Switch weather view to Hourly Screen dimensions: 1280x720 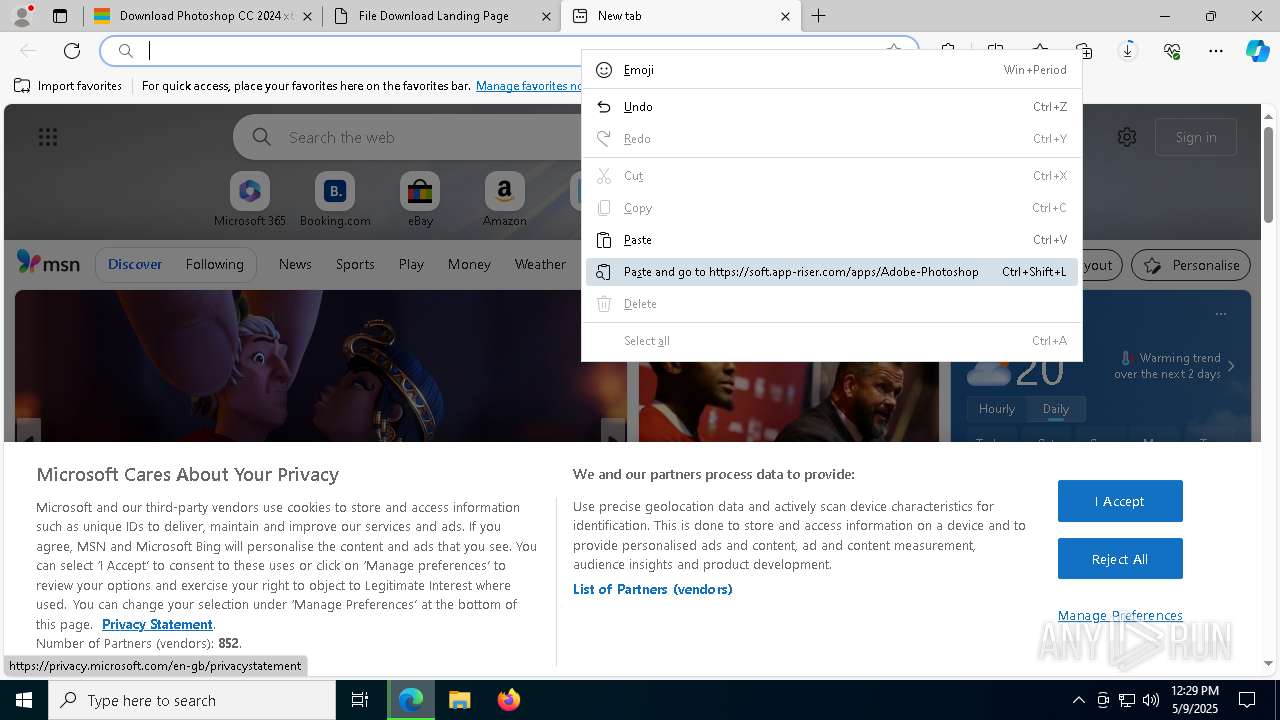click(997, 409)
